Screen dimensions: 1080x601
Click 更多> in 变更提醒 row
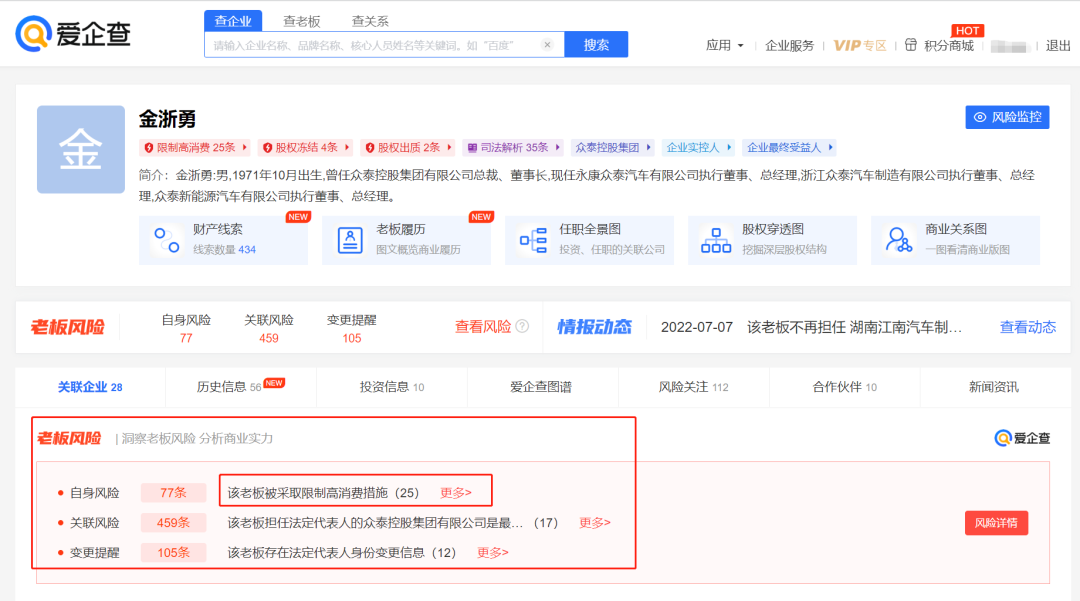pos(493,552)
